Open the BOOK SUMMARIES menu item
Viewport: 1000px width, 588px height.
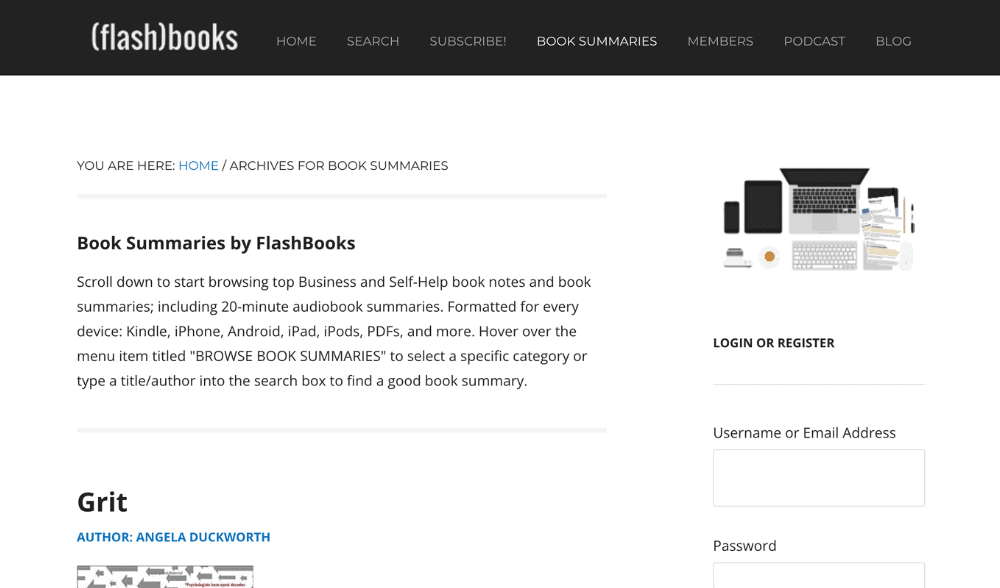click(x=597, y=41)
